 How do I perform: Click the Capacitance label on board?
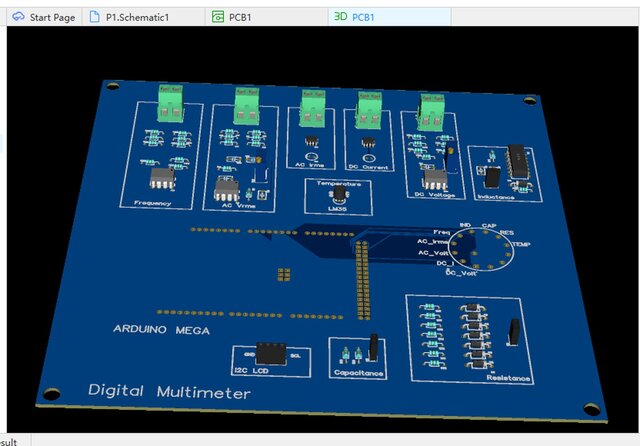point(358,373)
